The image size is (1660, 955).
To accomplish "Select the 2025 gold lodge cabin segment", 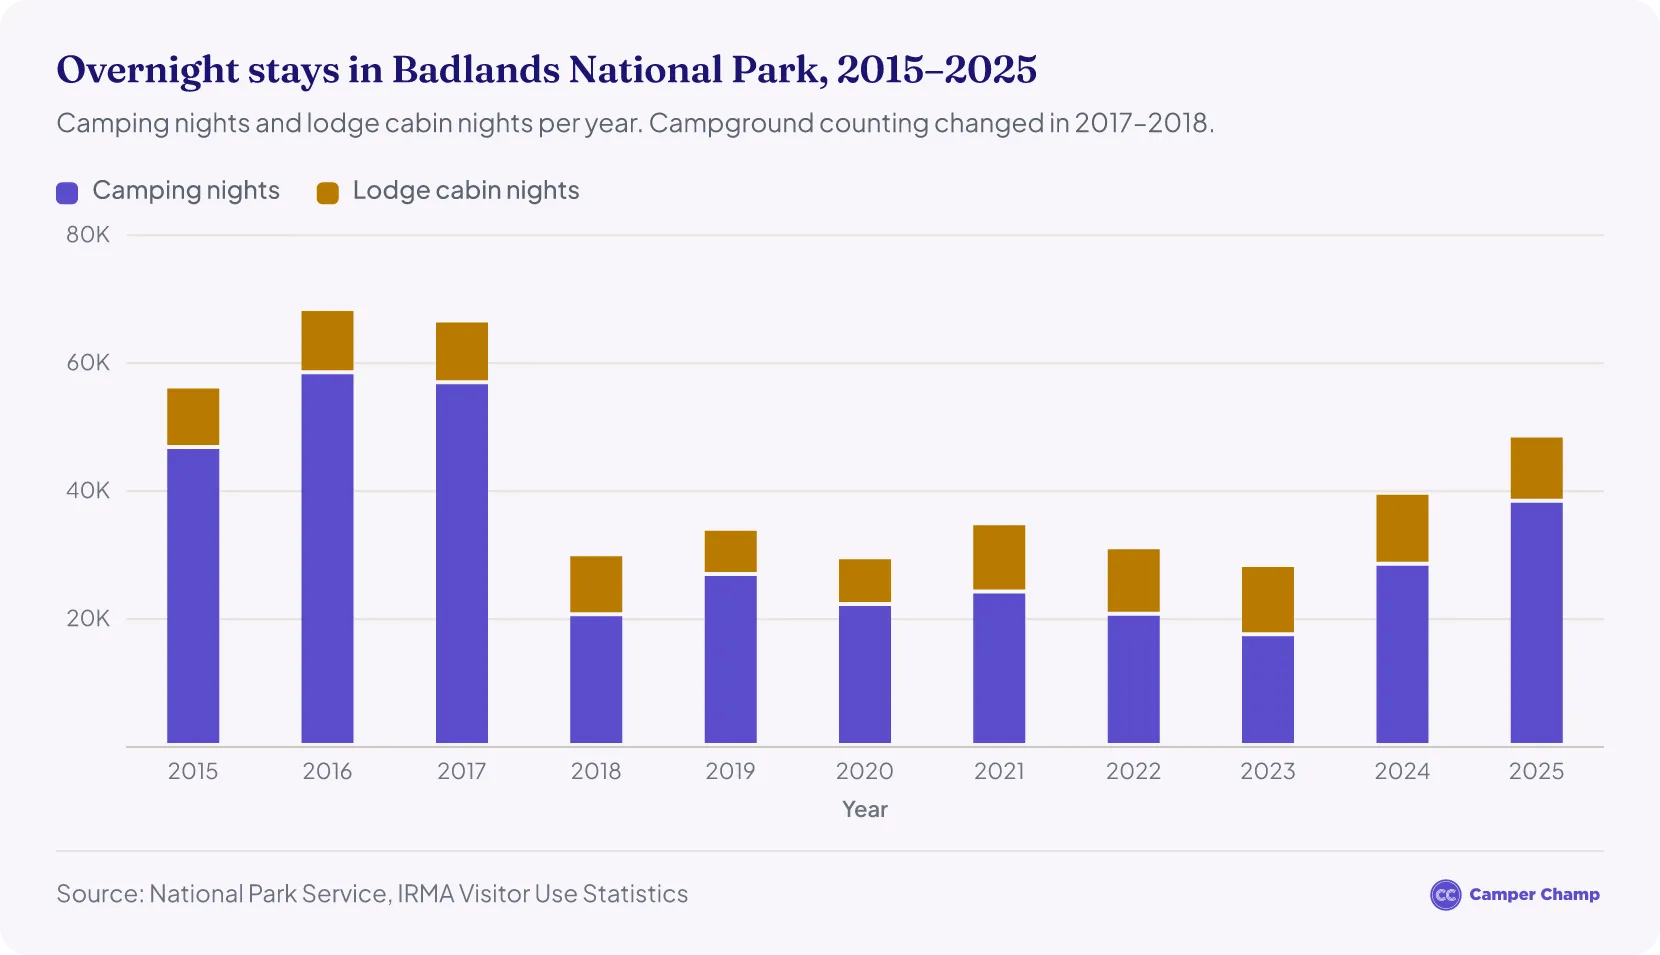I will 1537,468.
